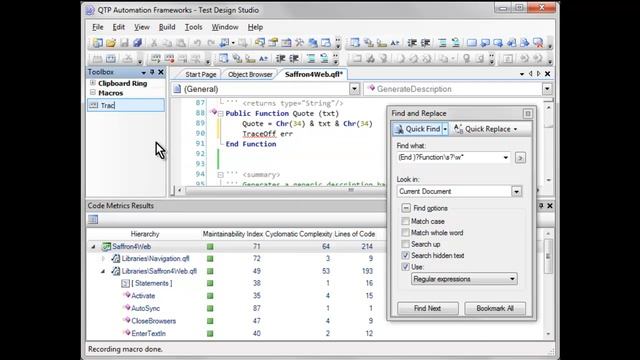This screenshot has width=640, height=360.
Task: Collapse the Libraries\Saffron4Web.qfl node
Action: click(103, 271)
